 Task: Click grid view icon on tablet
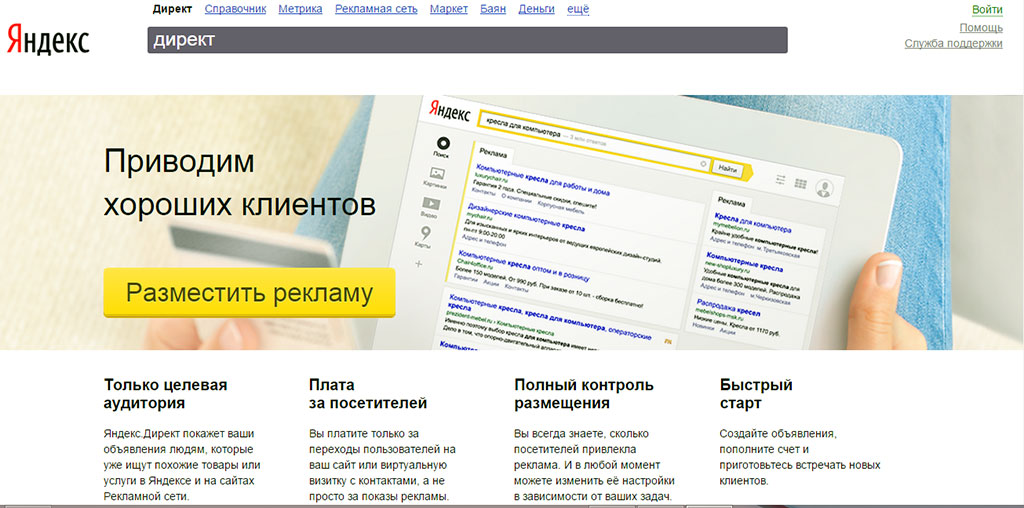click(x=801, y=183)
